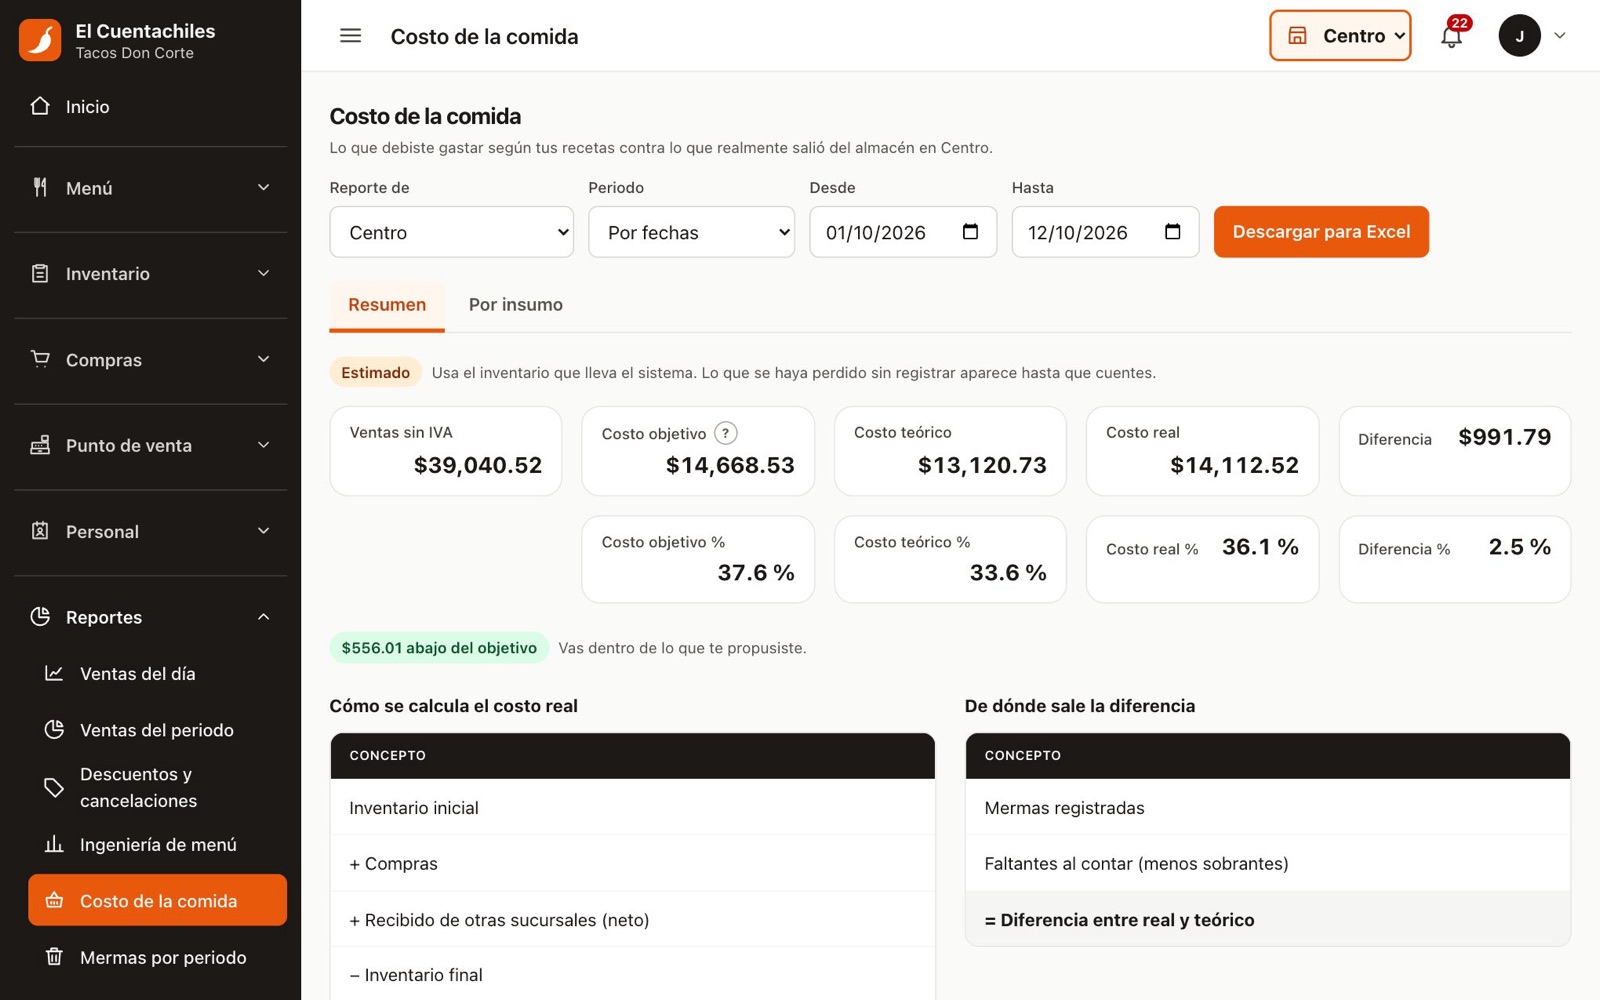Click the Faltantes al contar row
Viewport: 1600px width, 1000px height.
(x=1267, y=863)
